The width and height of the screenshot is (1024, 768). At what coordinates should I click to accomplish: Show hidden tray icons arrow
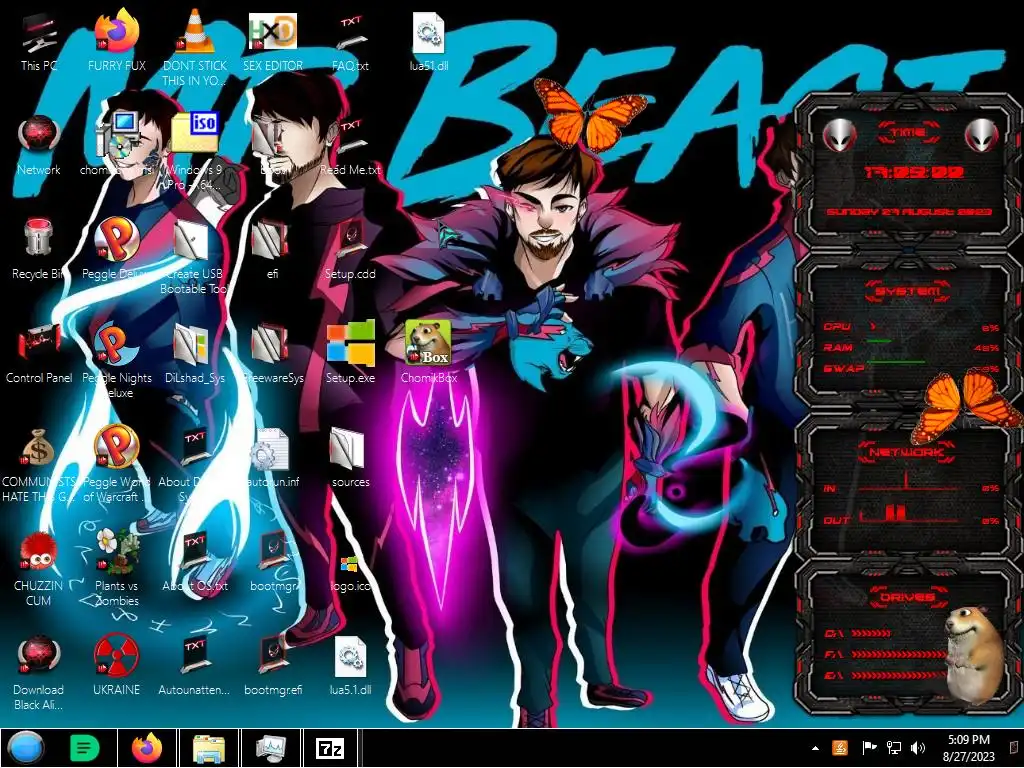pos(815,748)
